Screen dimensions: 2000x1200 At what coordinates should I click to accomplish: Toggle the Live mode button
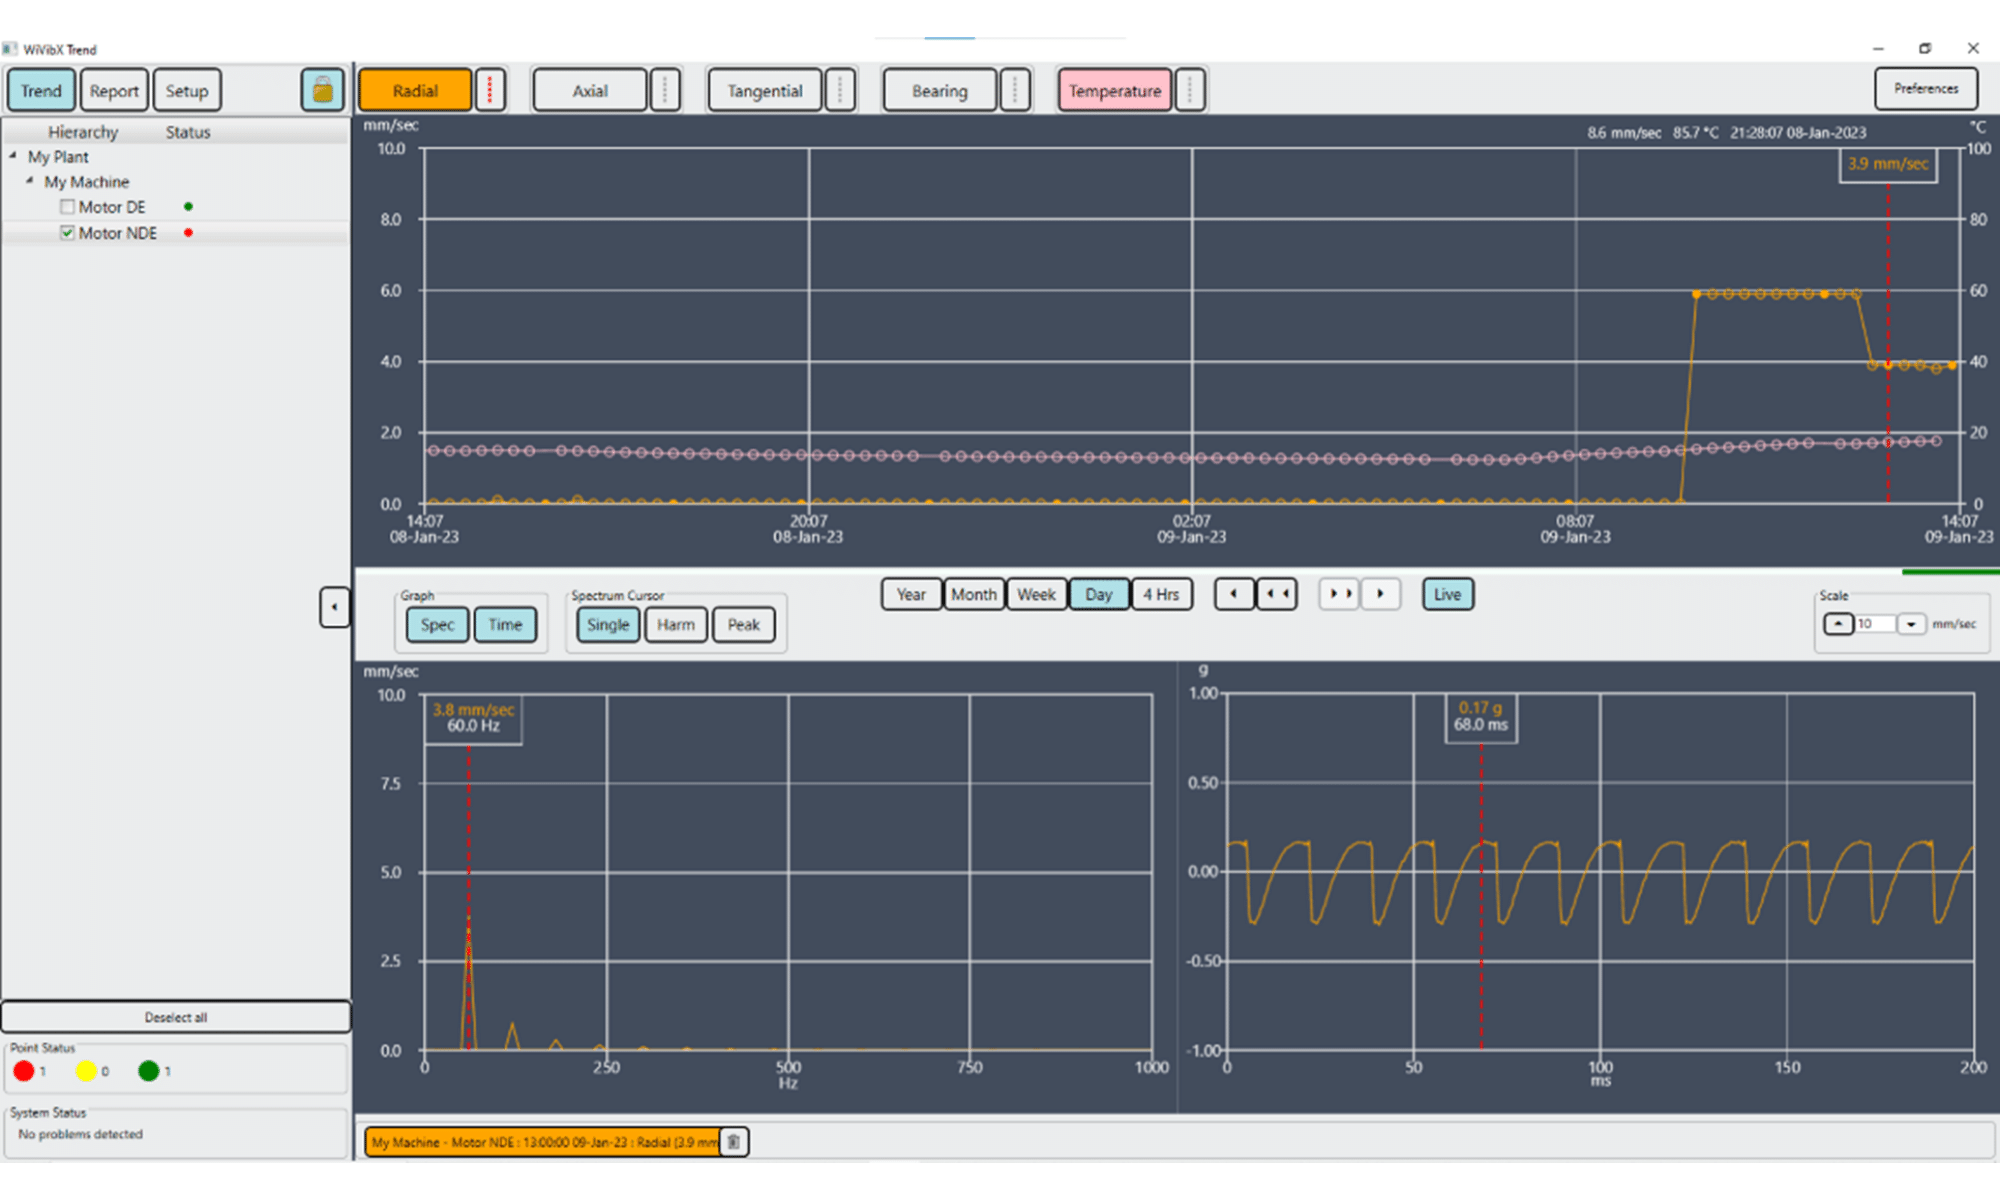tap(1447, 594)
